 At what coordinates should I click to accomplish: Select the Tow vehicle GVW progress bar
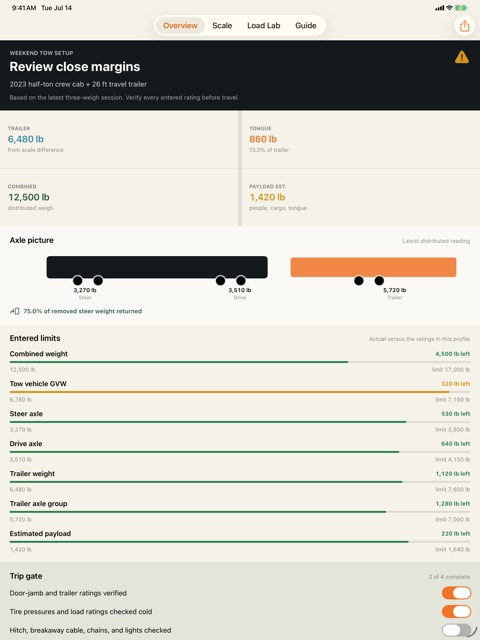tap(240, 392)
